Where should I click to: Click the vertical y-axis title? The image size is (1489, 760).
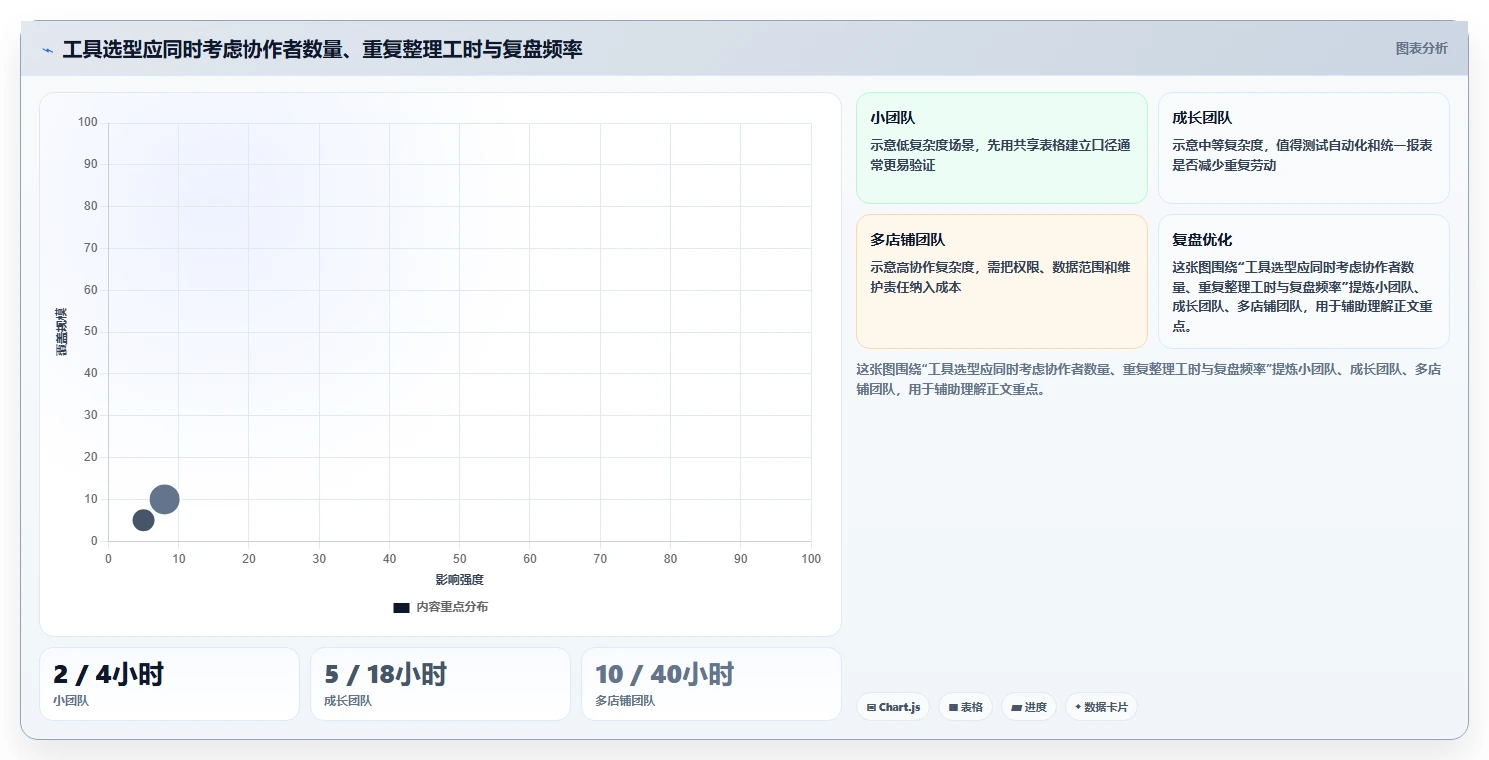click(61, 332)
